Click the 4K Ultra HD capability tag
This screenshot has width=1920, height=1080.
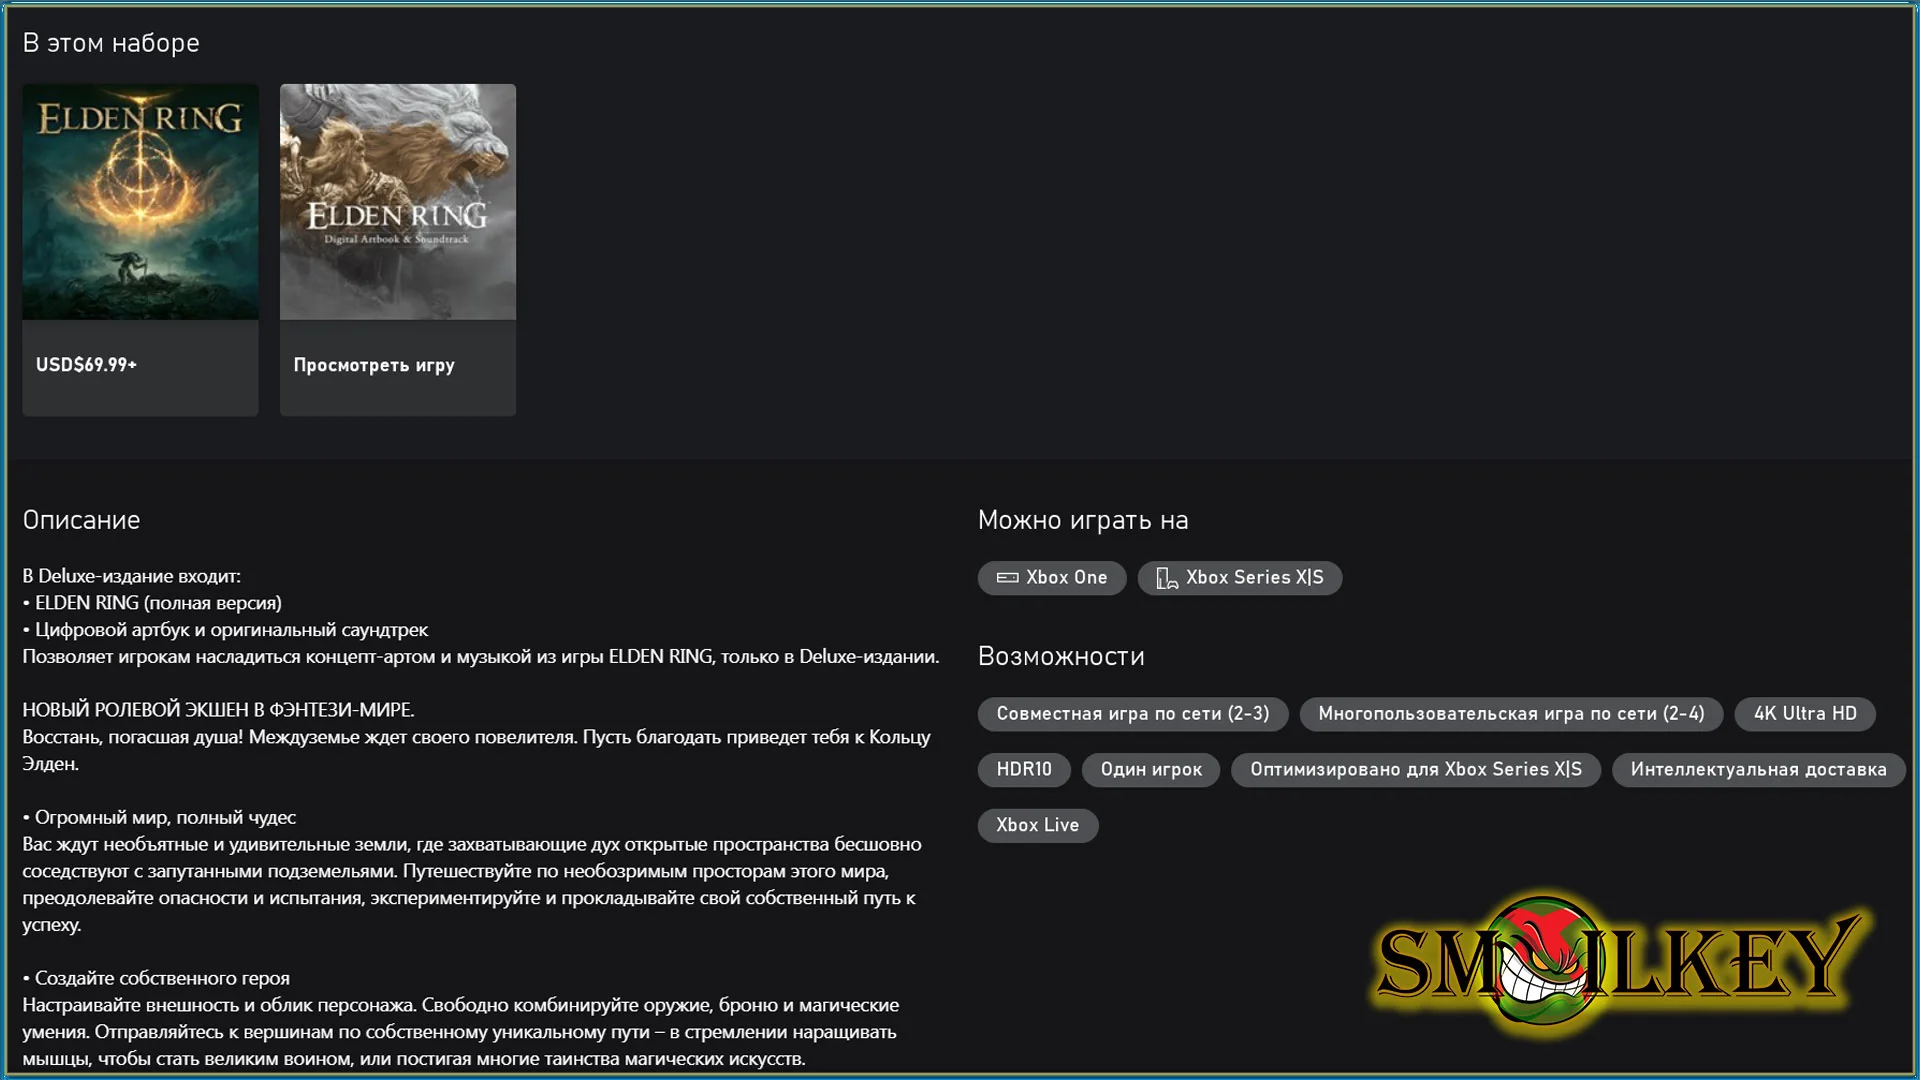pyautogui.click(x=1805, y=714)
